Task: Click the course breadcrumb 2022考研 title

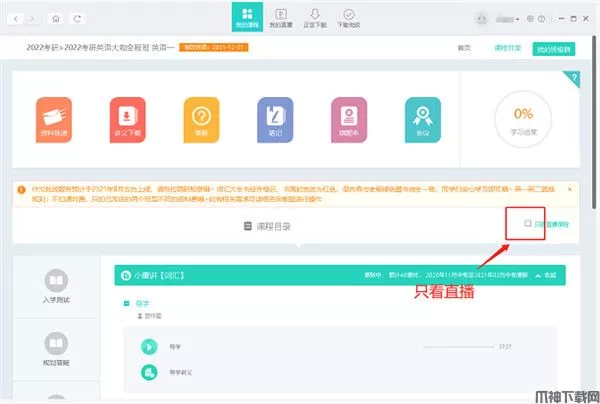Action: click(100, 47)
